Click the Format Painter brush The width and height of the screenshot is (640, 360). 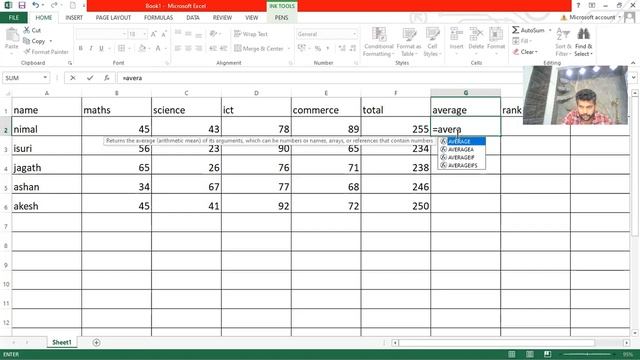point(27,52)
